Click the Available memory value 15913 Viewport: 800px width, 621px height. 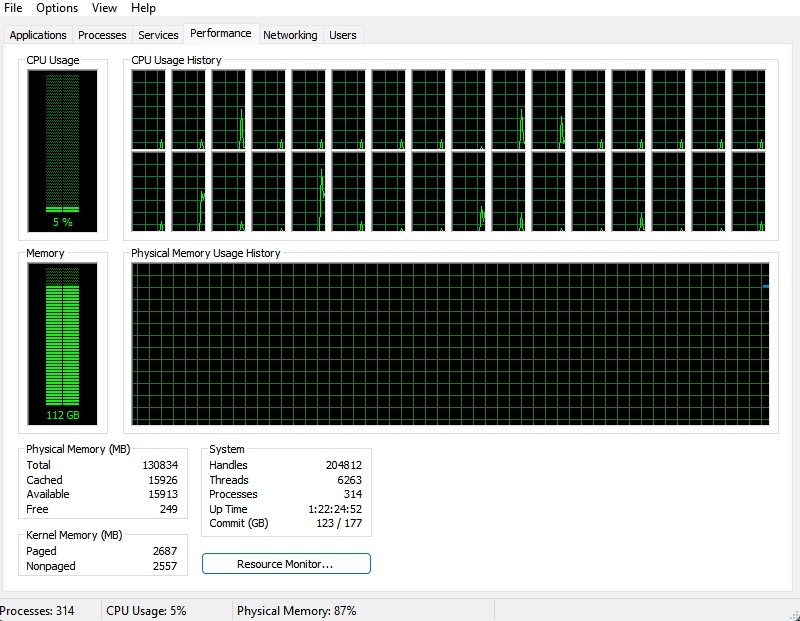163,494
